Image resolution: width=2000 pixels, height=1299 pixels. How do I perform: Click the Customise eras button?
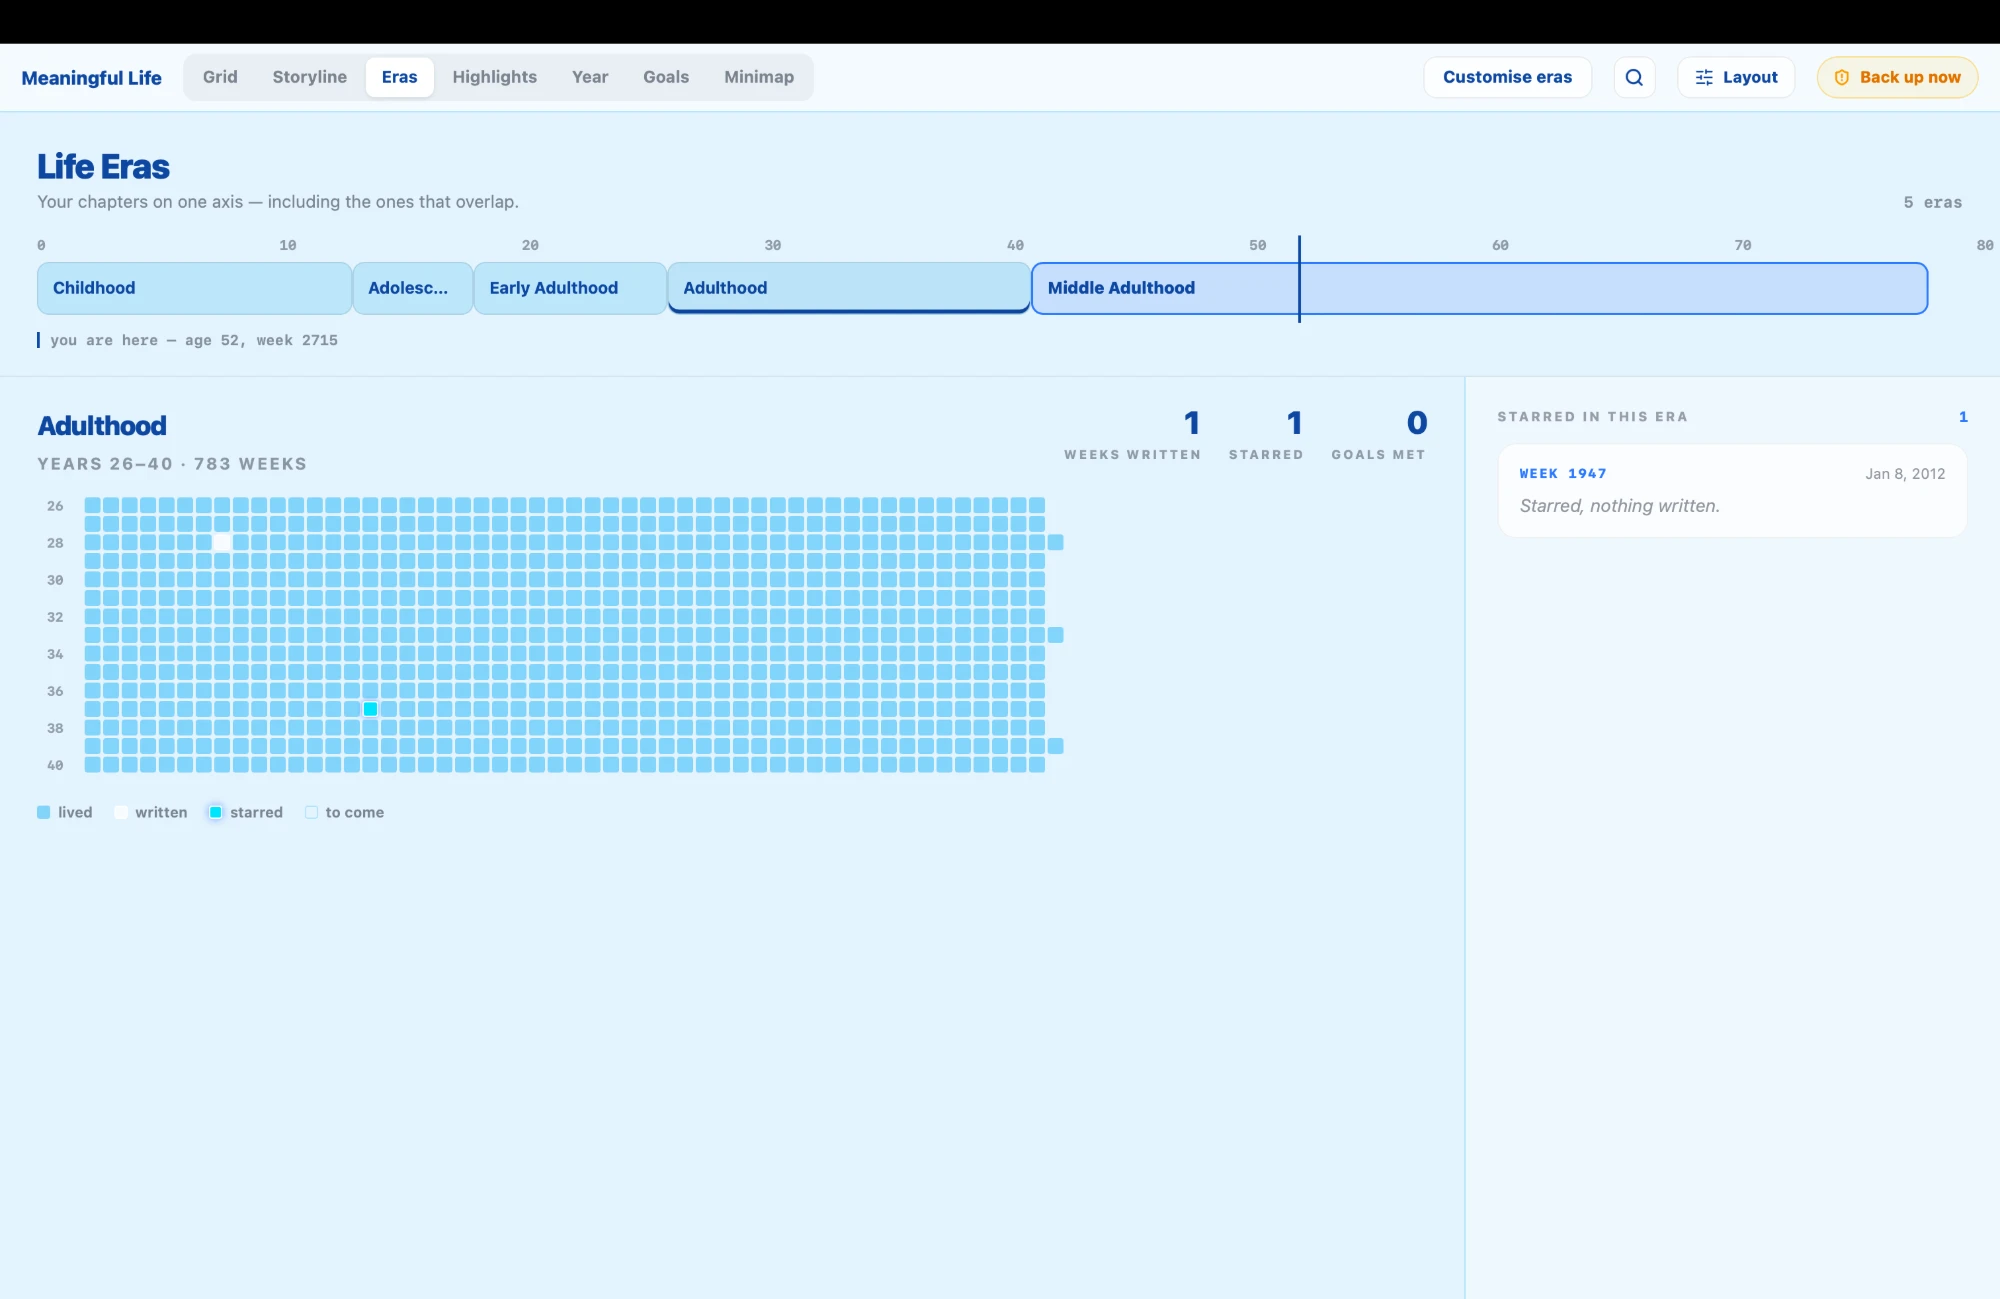1507,77
